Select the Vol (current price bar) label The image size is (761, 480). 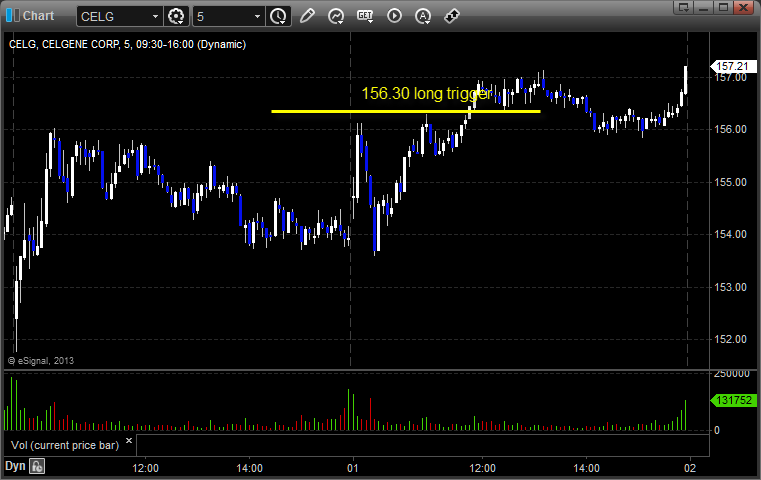coord(65,445)
